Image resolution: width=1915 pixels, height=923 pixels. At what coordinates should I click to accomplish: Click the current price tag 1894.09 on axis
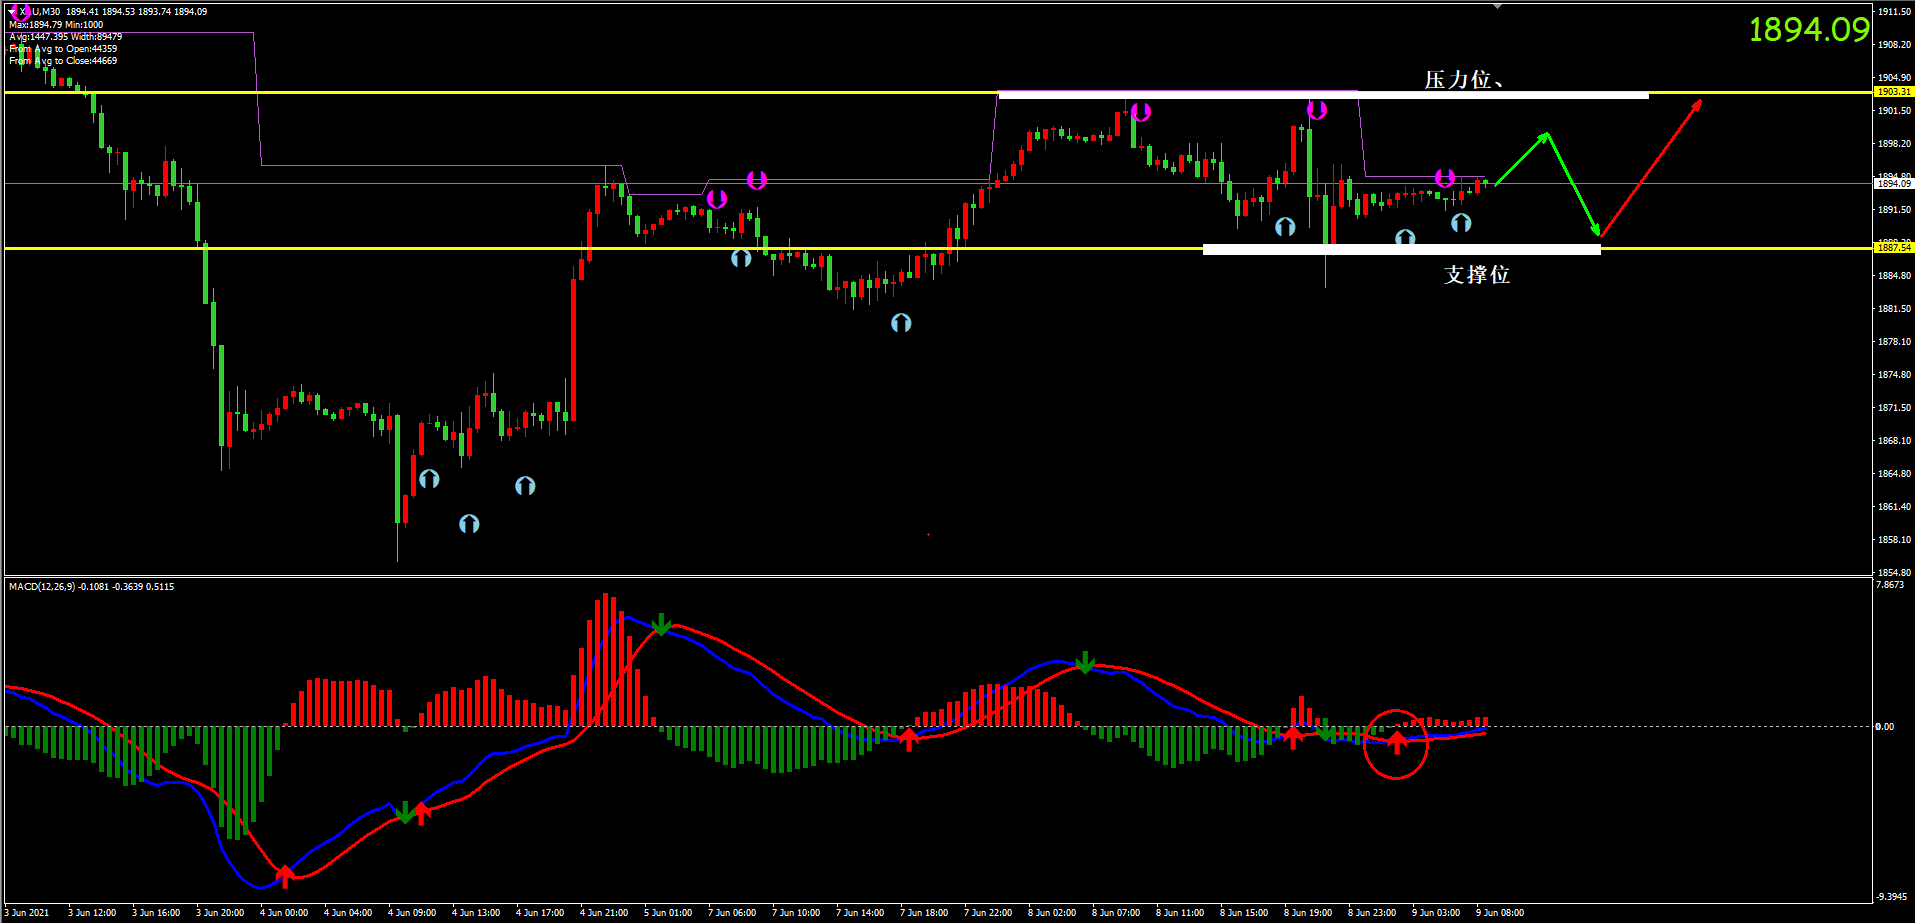tap(1893, 184)
